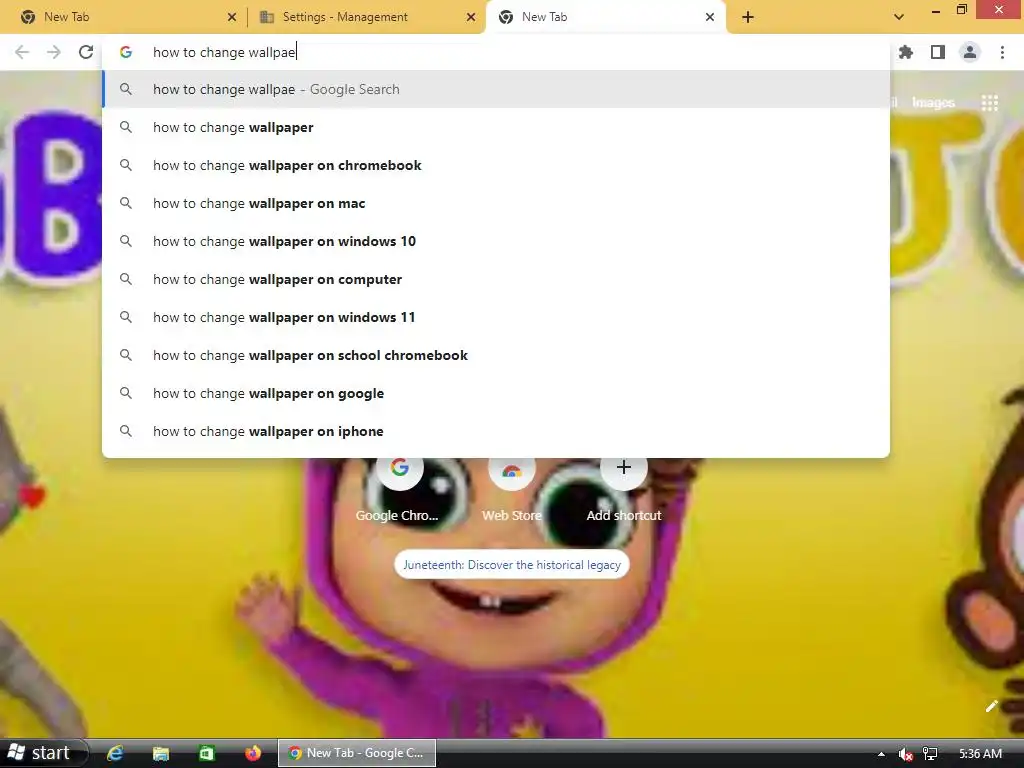Switch to the first New Tab
Screen dimensions: 1024x768
pos(127,17)
